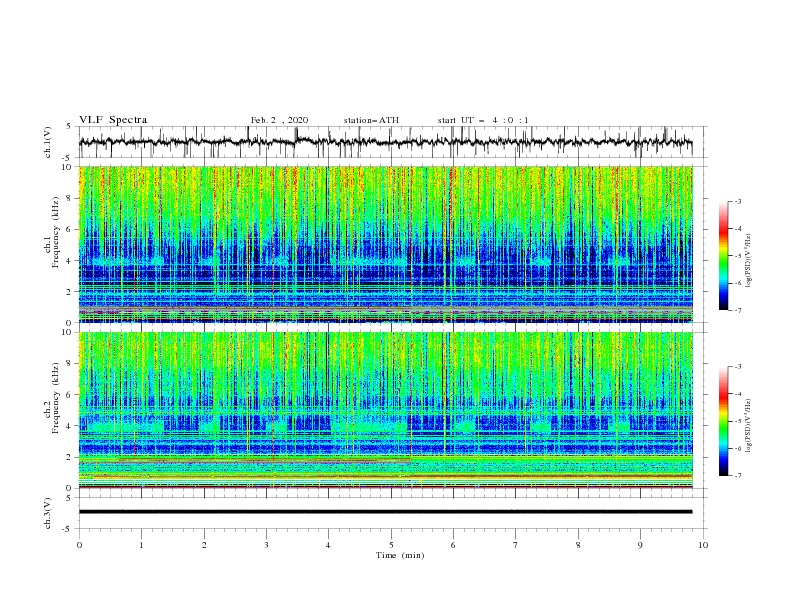Click the ch.1 spectrogram panel
The height and width of the screenshot is (612, 792).
click(385, 244)
